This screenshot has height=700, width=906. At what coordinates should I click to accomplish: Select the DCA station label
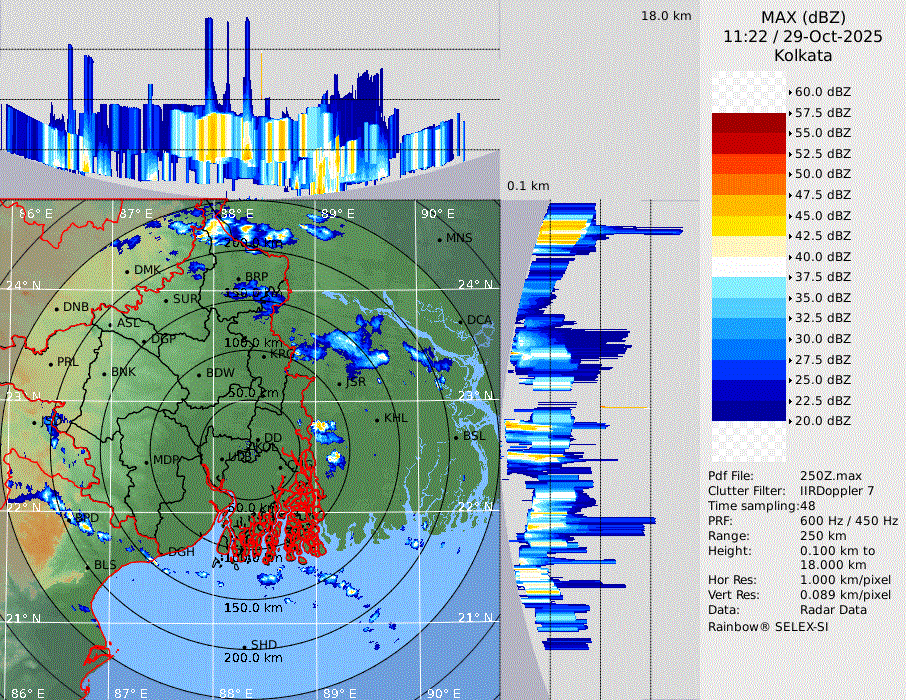(x=479, y=320)
